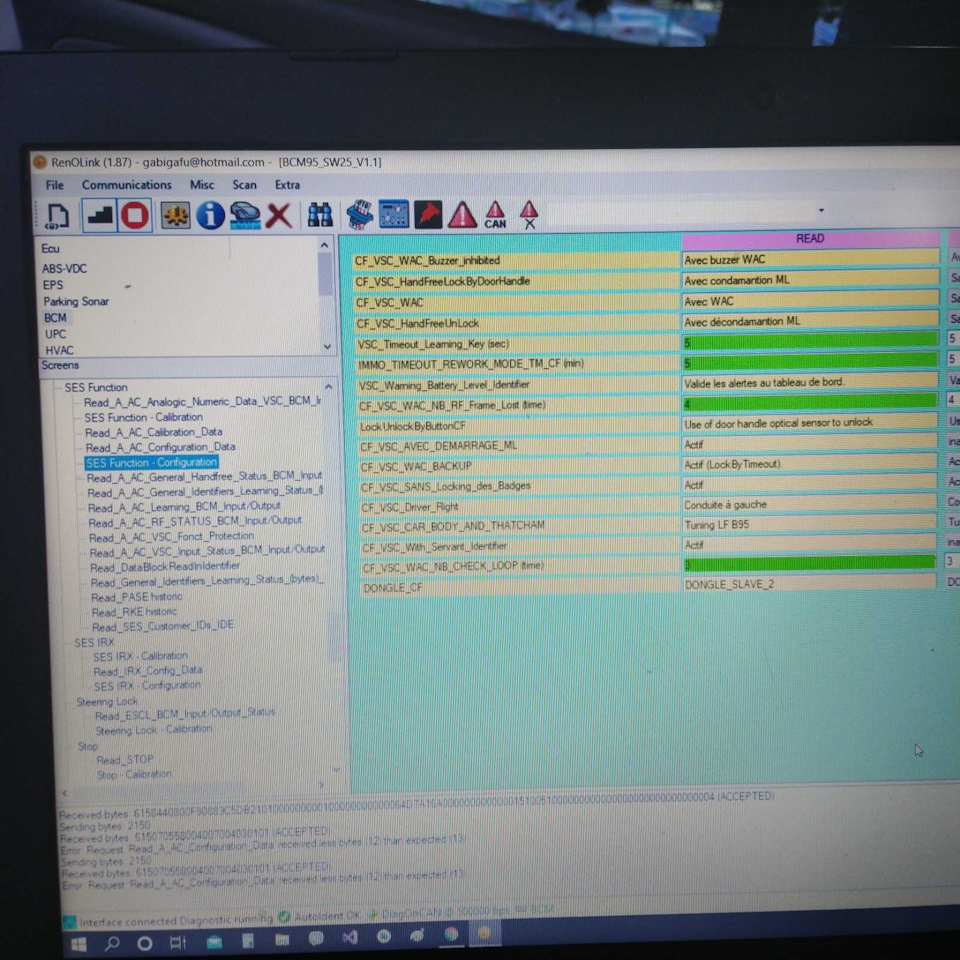This screenshot has height=960, width=960.
Task: Select BCM in the Ecu list
Action: (55, 318)
